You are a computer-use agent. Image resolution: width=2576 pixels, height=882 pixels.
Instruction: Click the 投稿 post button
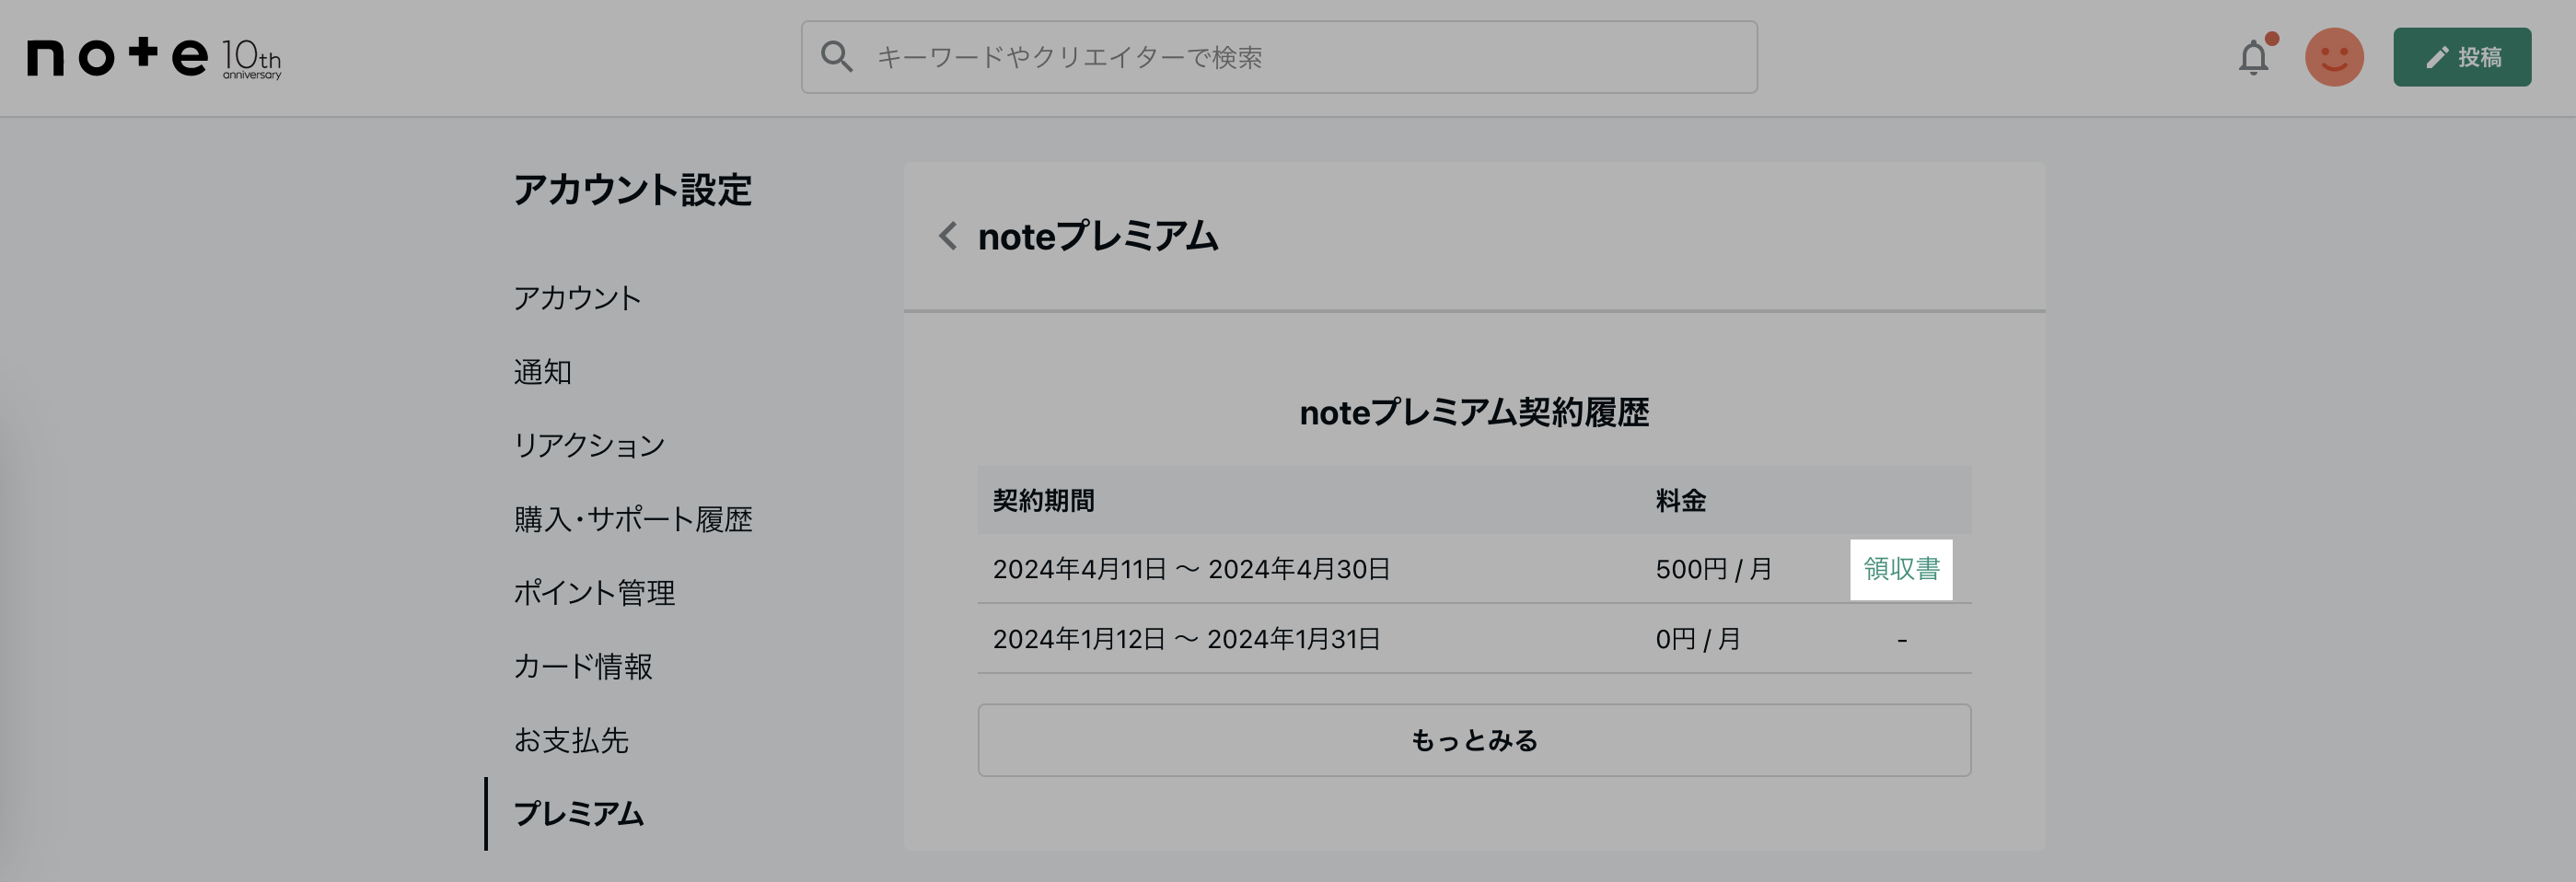(x=2462, y=57)
